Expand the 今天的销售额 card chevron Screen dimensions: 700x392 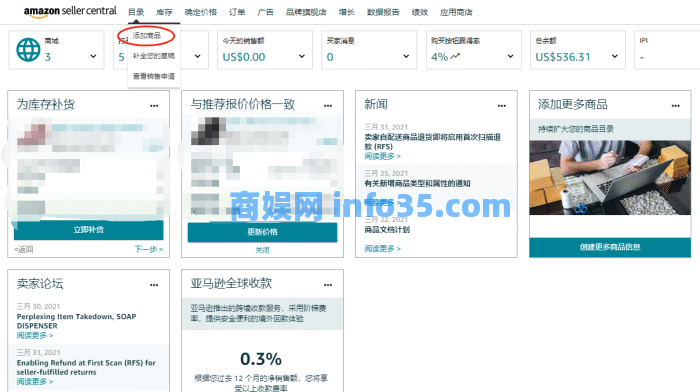[302, 56]
